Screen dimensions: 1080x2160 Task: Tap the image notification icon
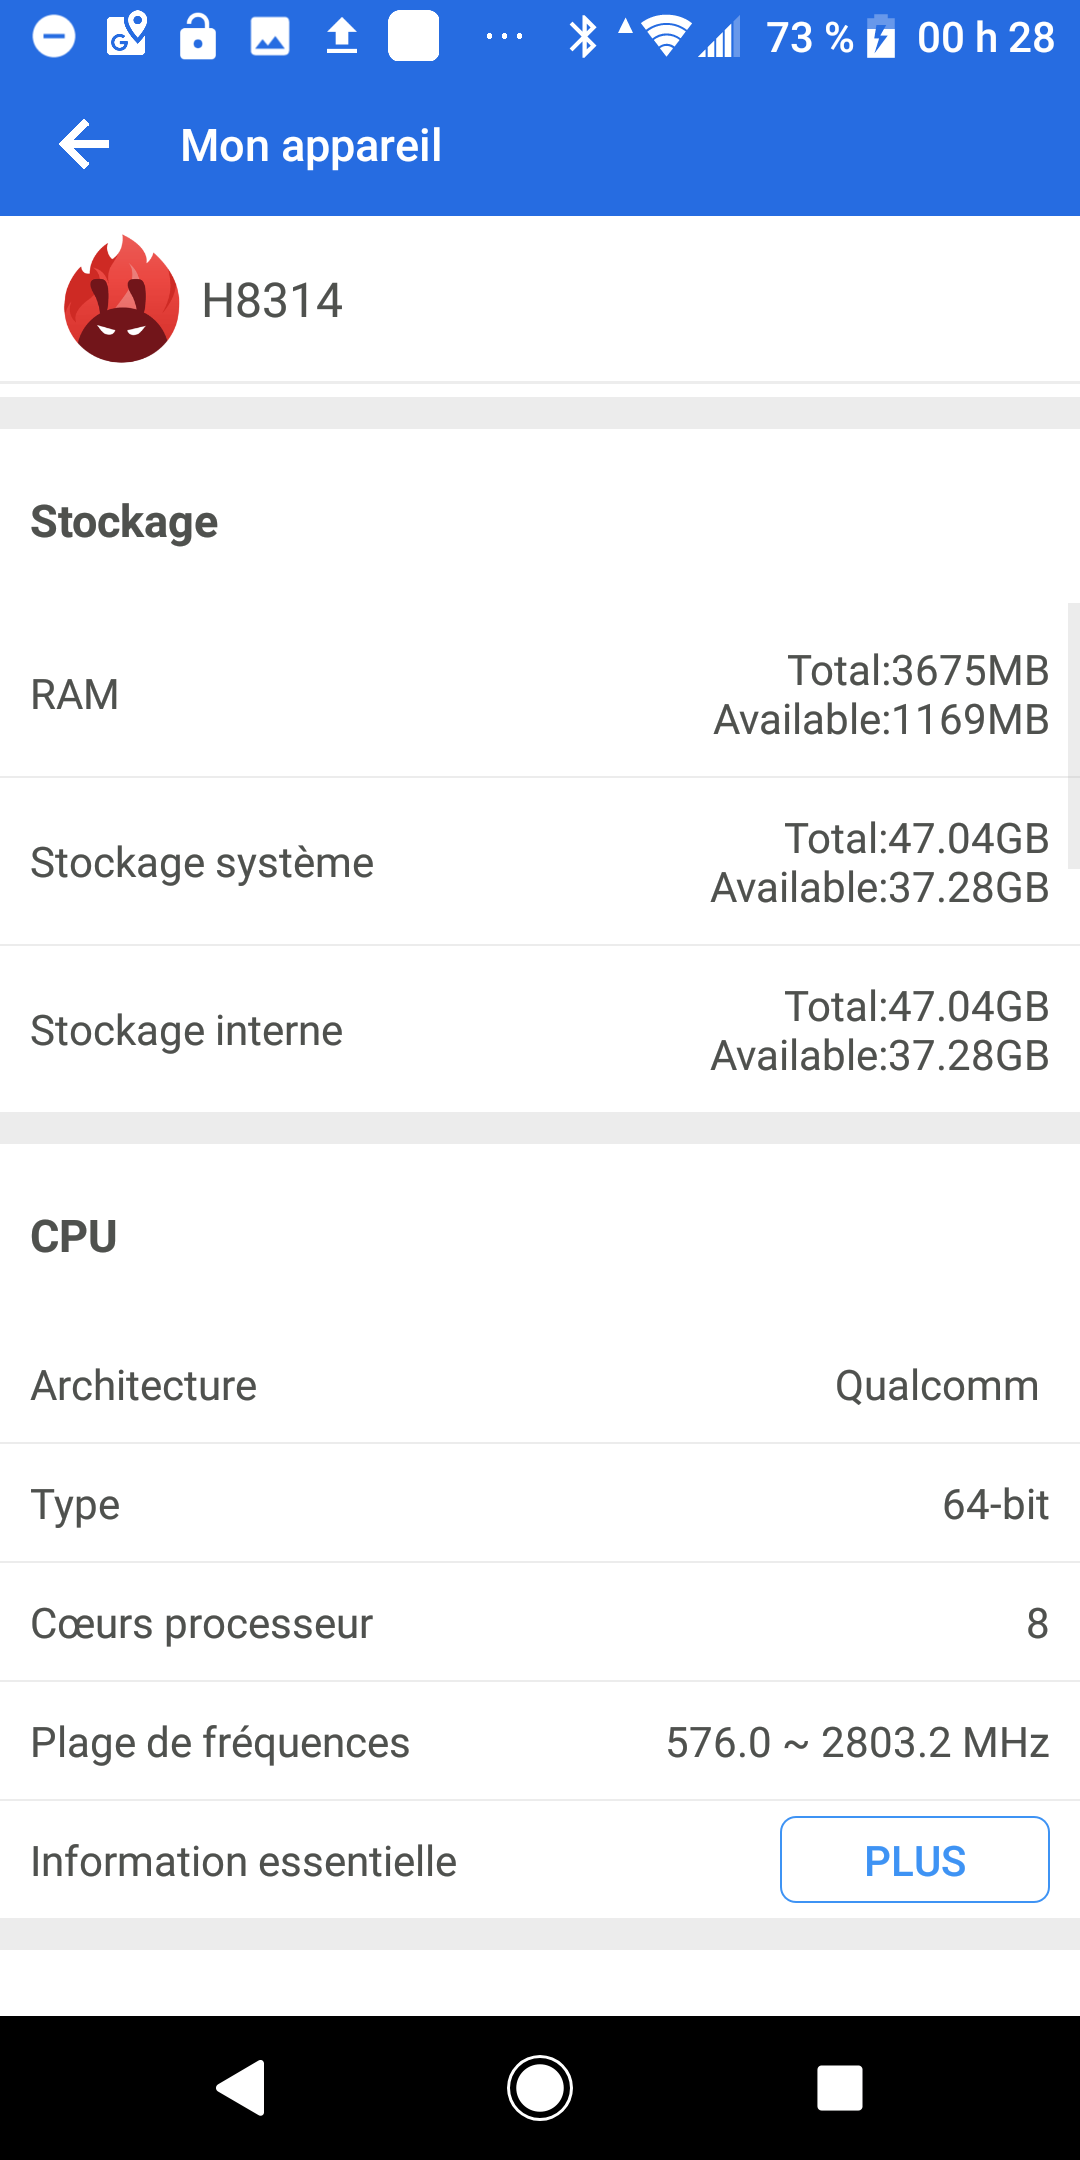(270, 38)
